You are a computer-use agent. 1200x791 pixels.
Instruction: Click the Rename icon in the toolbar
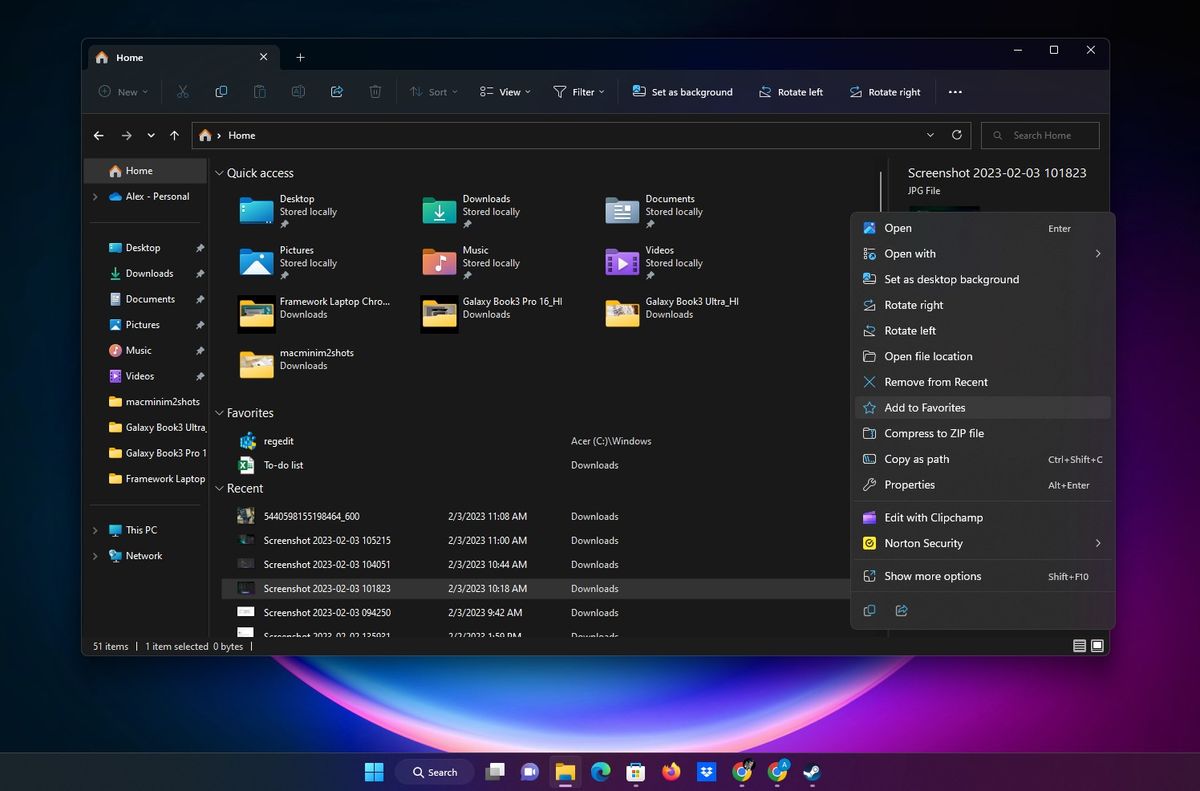coord(297,91)
